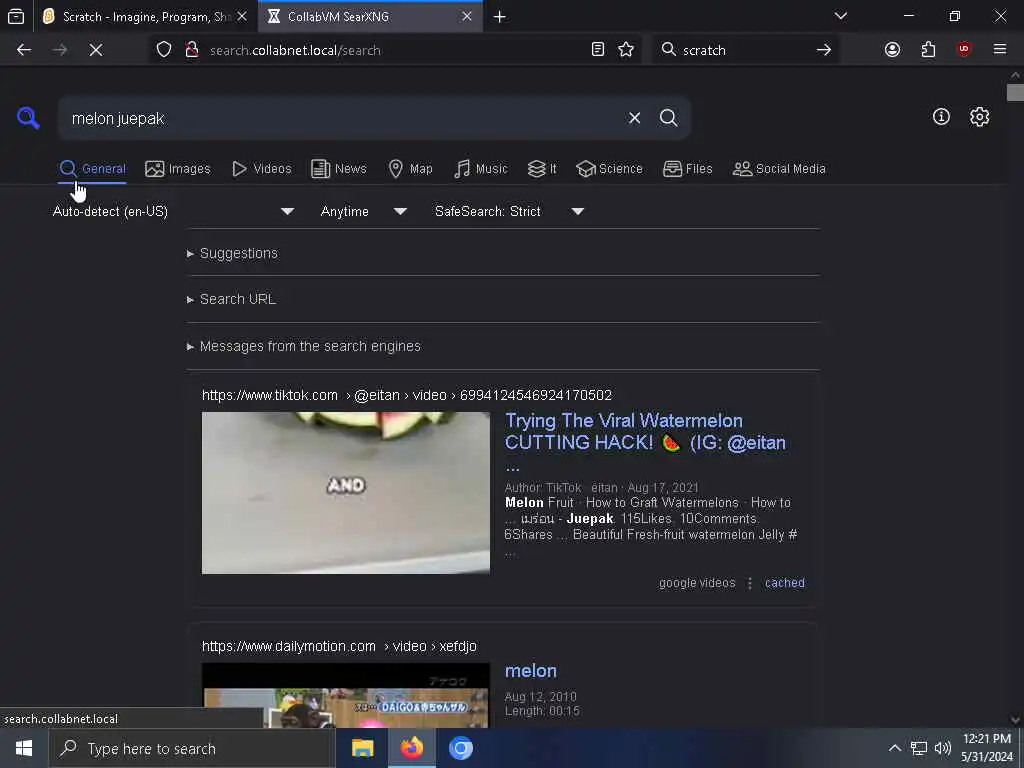The width and height of the screenshot is (1024, 768).
Task: Select the Social Media category
Action: [778, 169]
